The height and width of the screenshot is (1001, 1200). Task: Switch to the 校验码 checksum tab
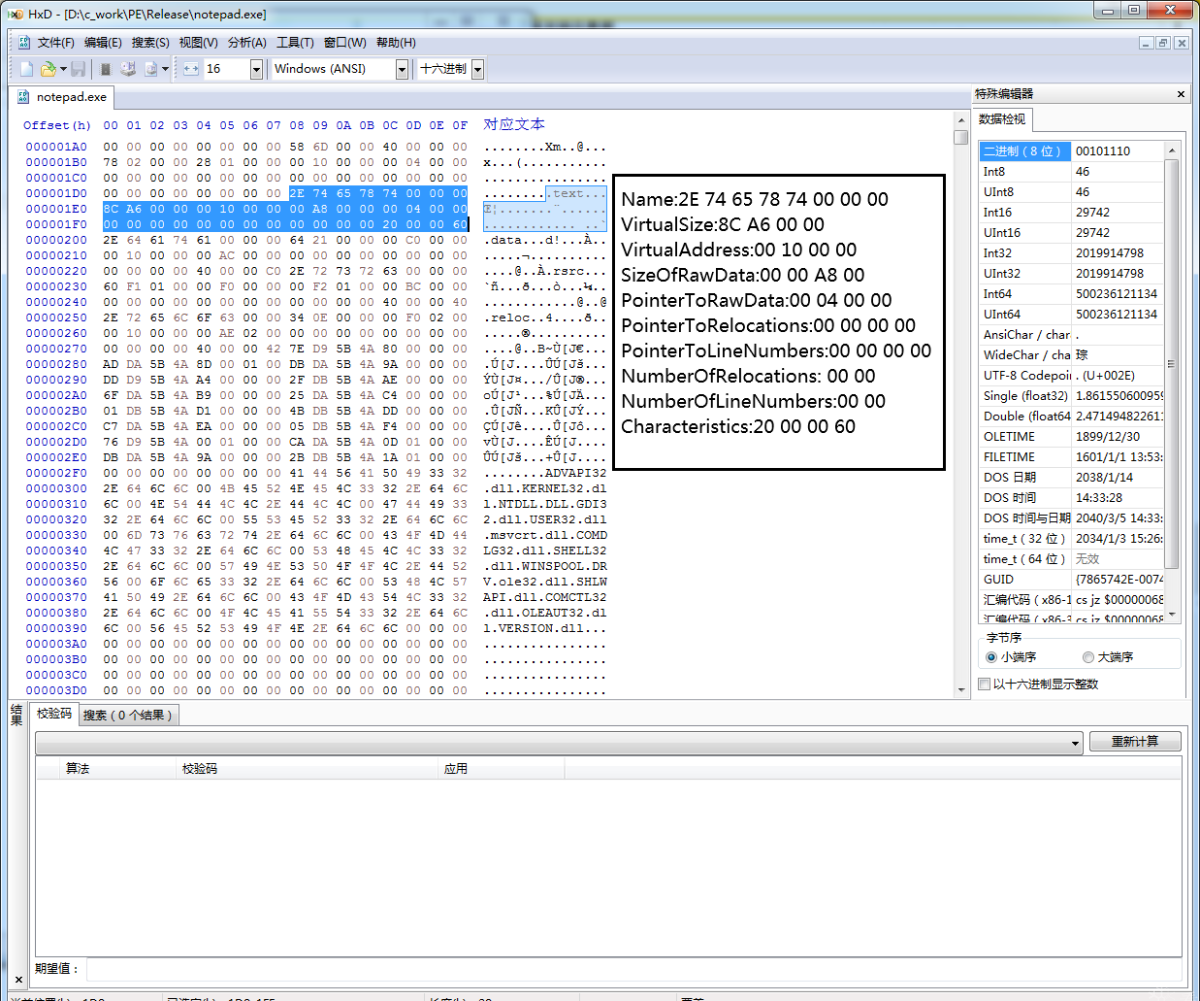[55, 714]
